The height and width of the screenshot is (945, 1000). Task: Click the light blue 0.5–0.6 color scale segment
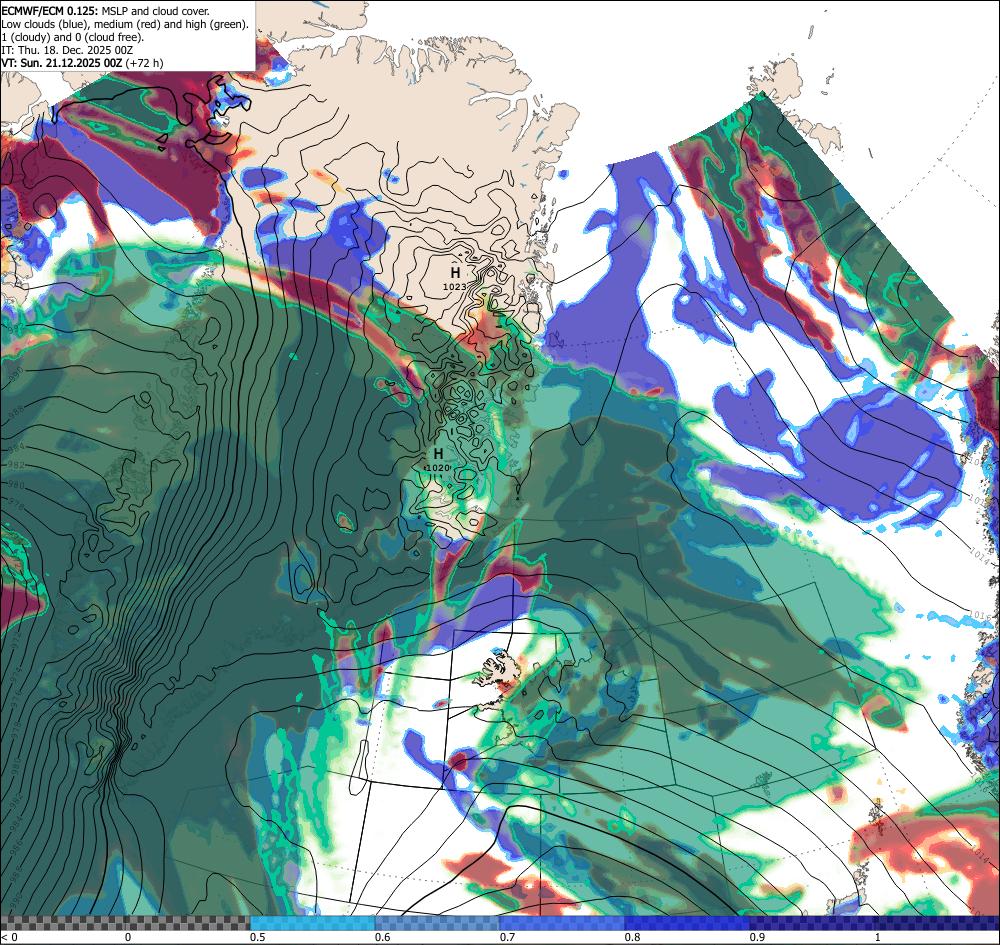click(x=312, y=923)
